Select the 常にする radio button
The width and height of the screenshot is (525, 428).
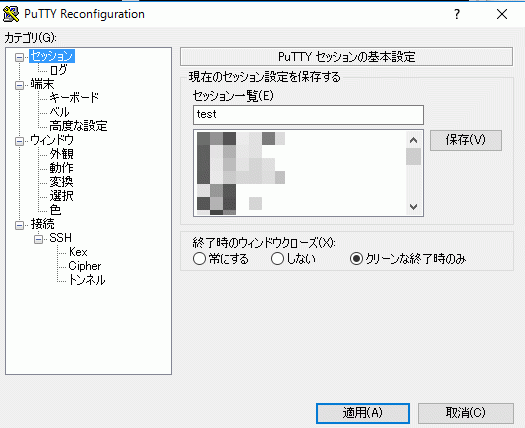pyautogui.click(x=199, y=259)
